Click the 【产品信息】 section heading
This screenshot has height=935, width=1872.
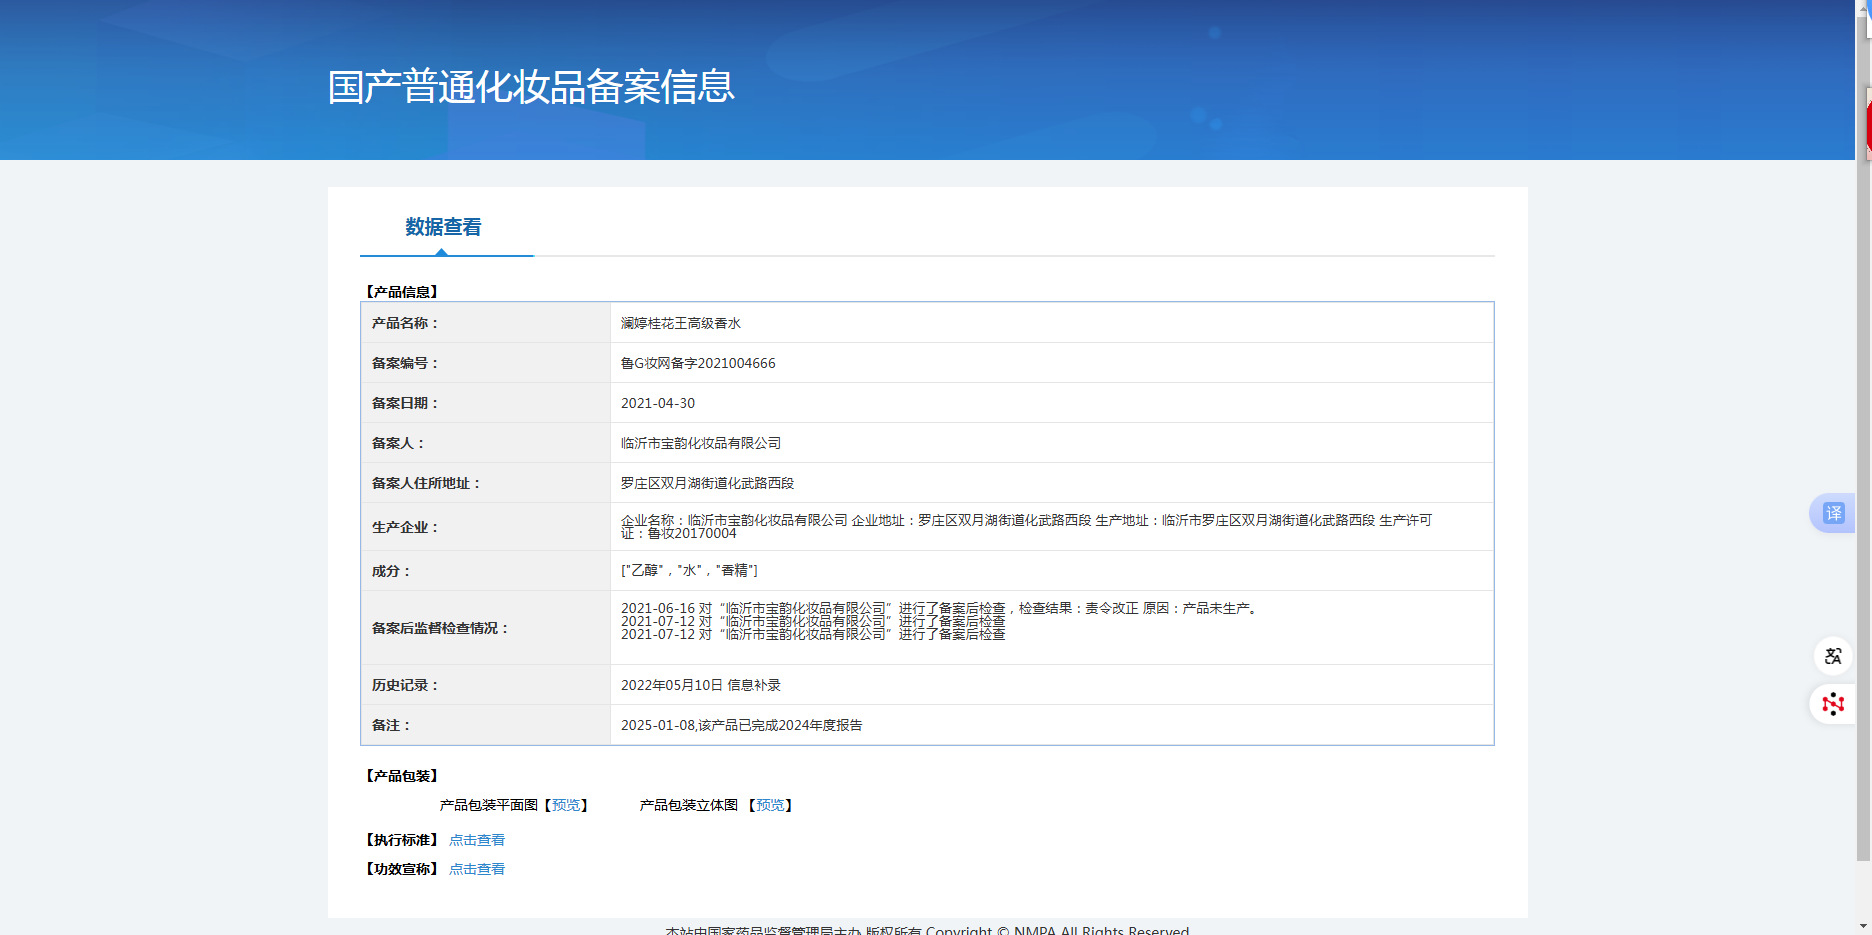(x=402, y=292)
